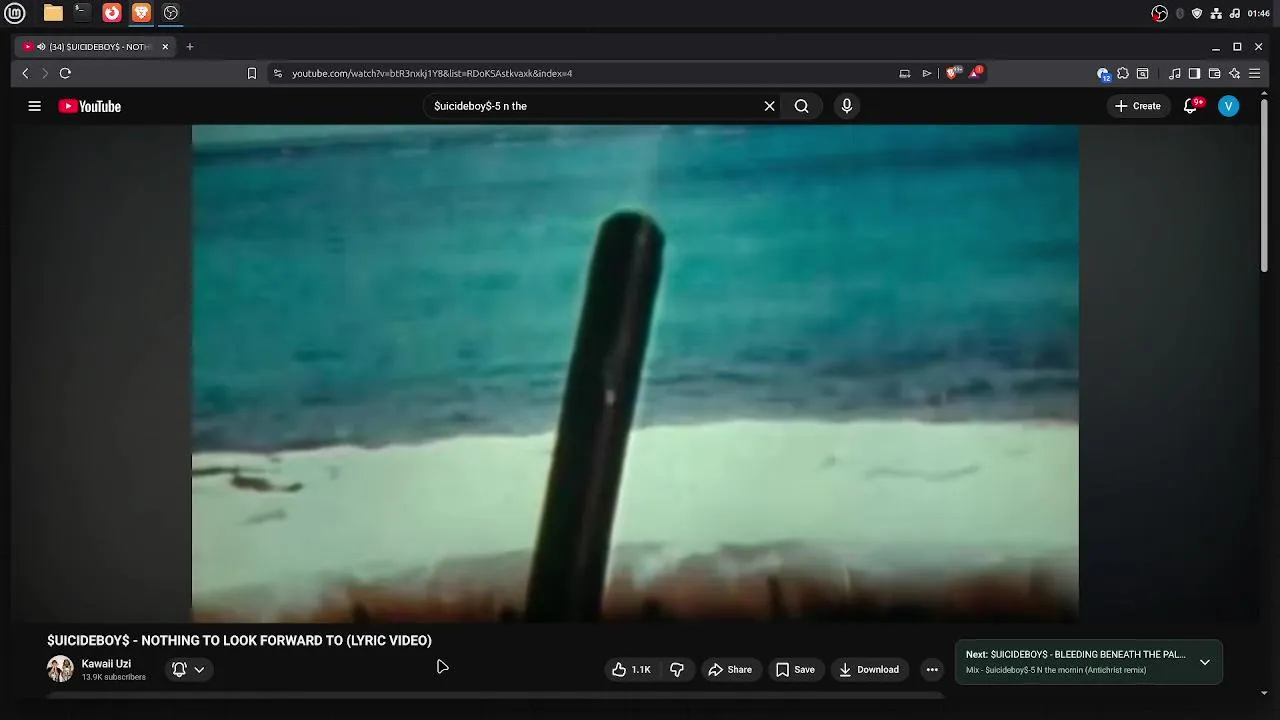The width and height of the screenshot is (1280, 720).
Task: Click the Brave playlist arrow icon
Action: 927,73
